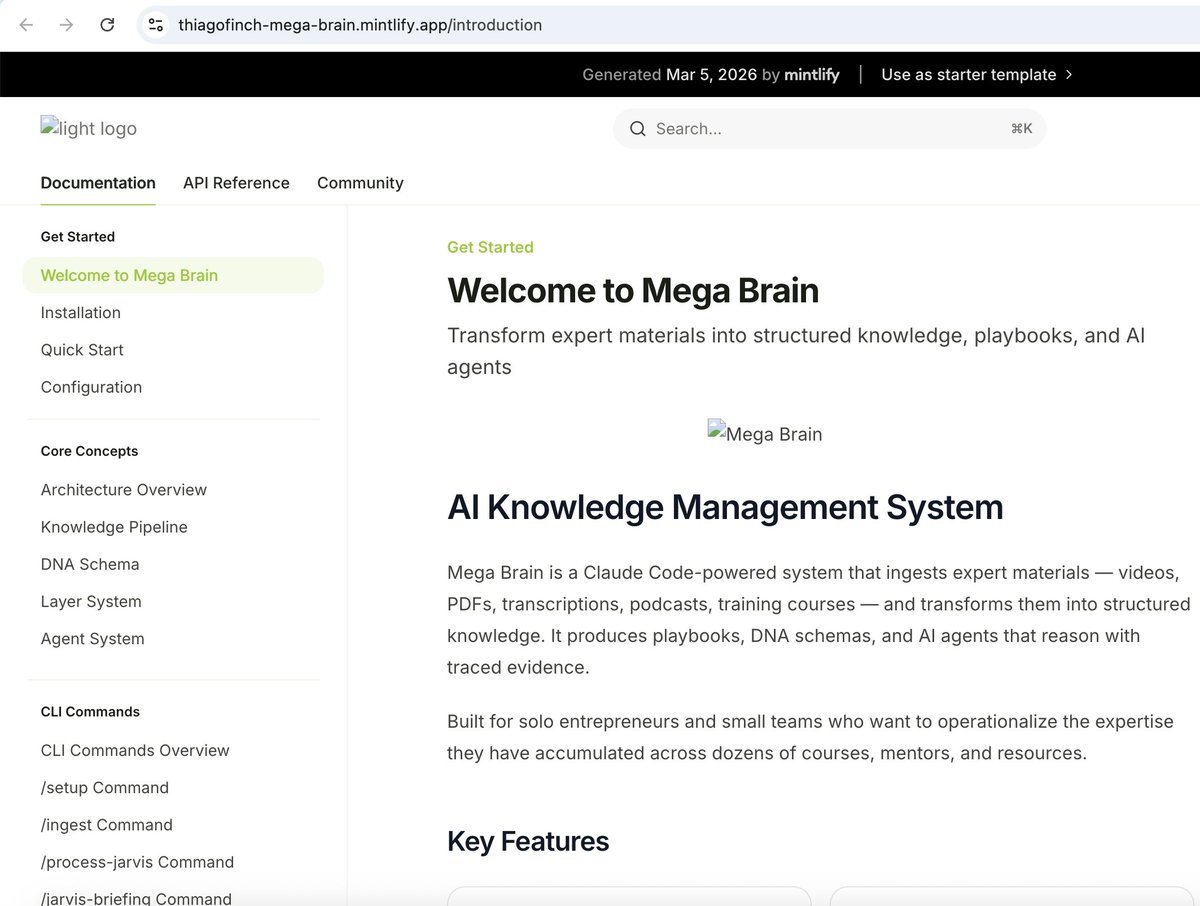
Task: Click the light logo image
Action: [88, 128]
